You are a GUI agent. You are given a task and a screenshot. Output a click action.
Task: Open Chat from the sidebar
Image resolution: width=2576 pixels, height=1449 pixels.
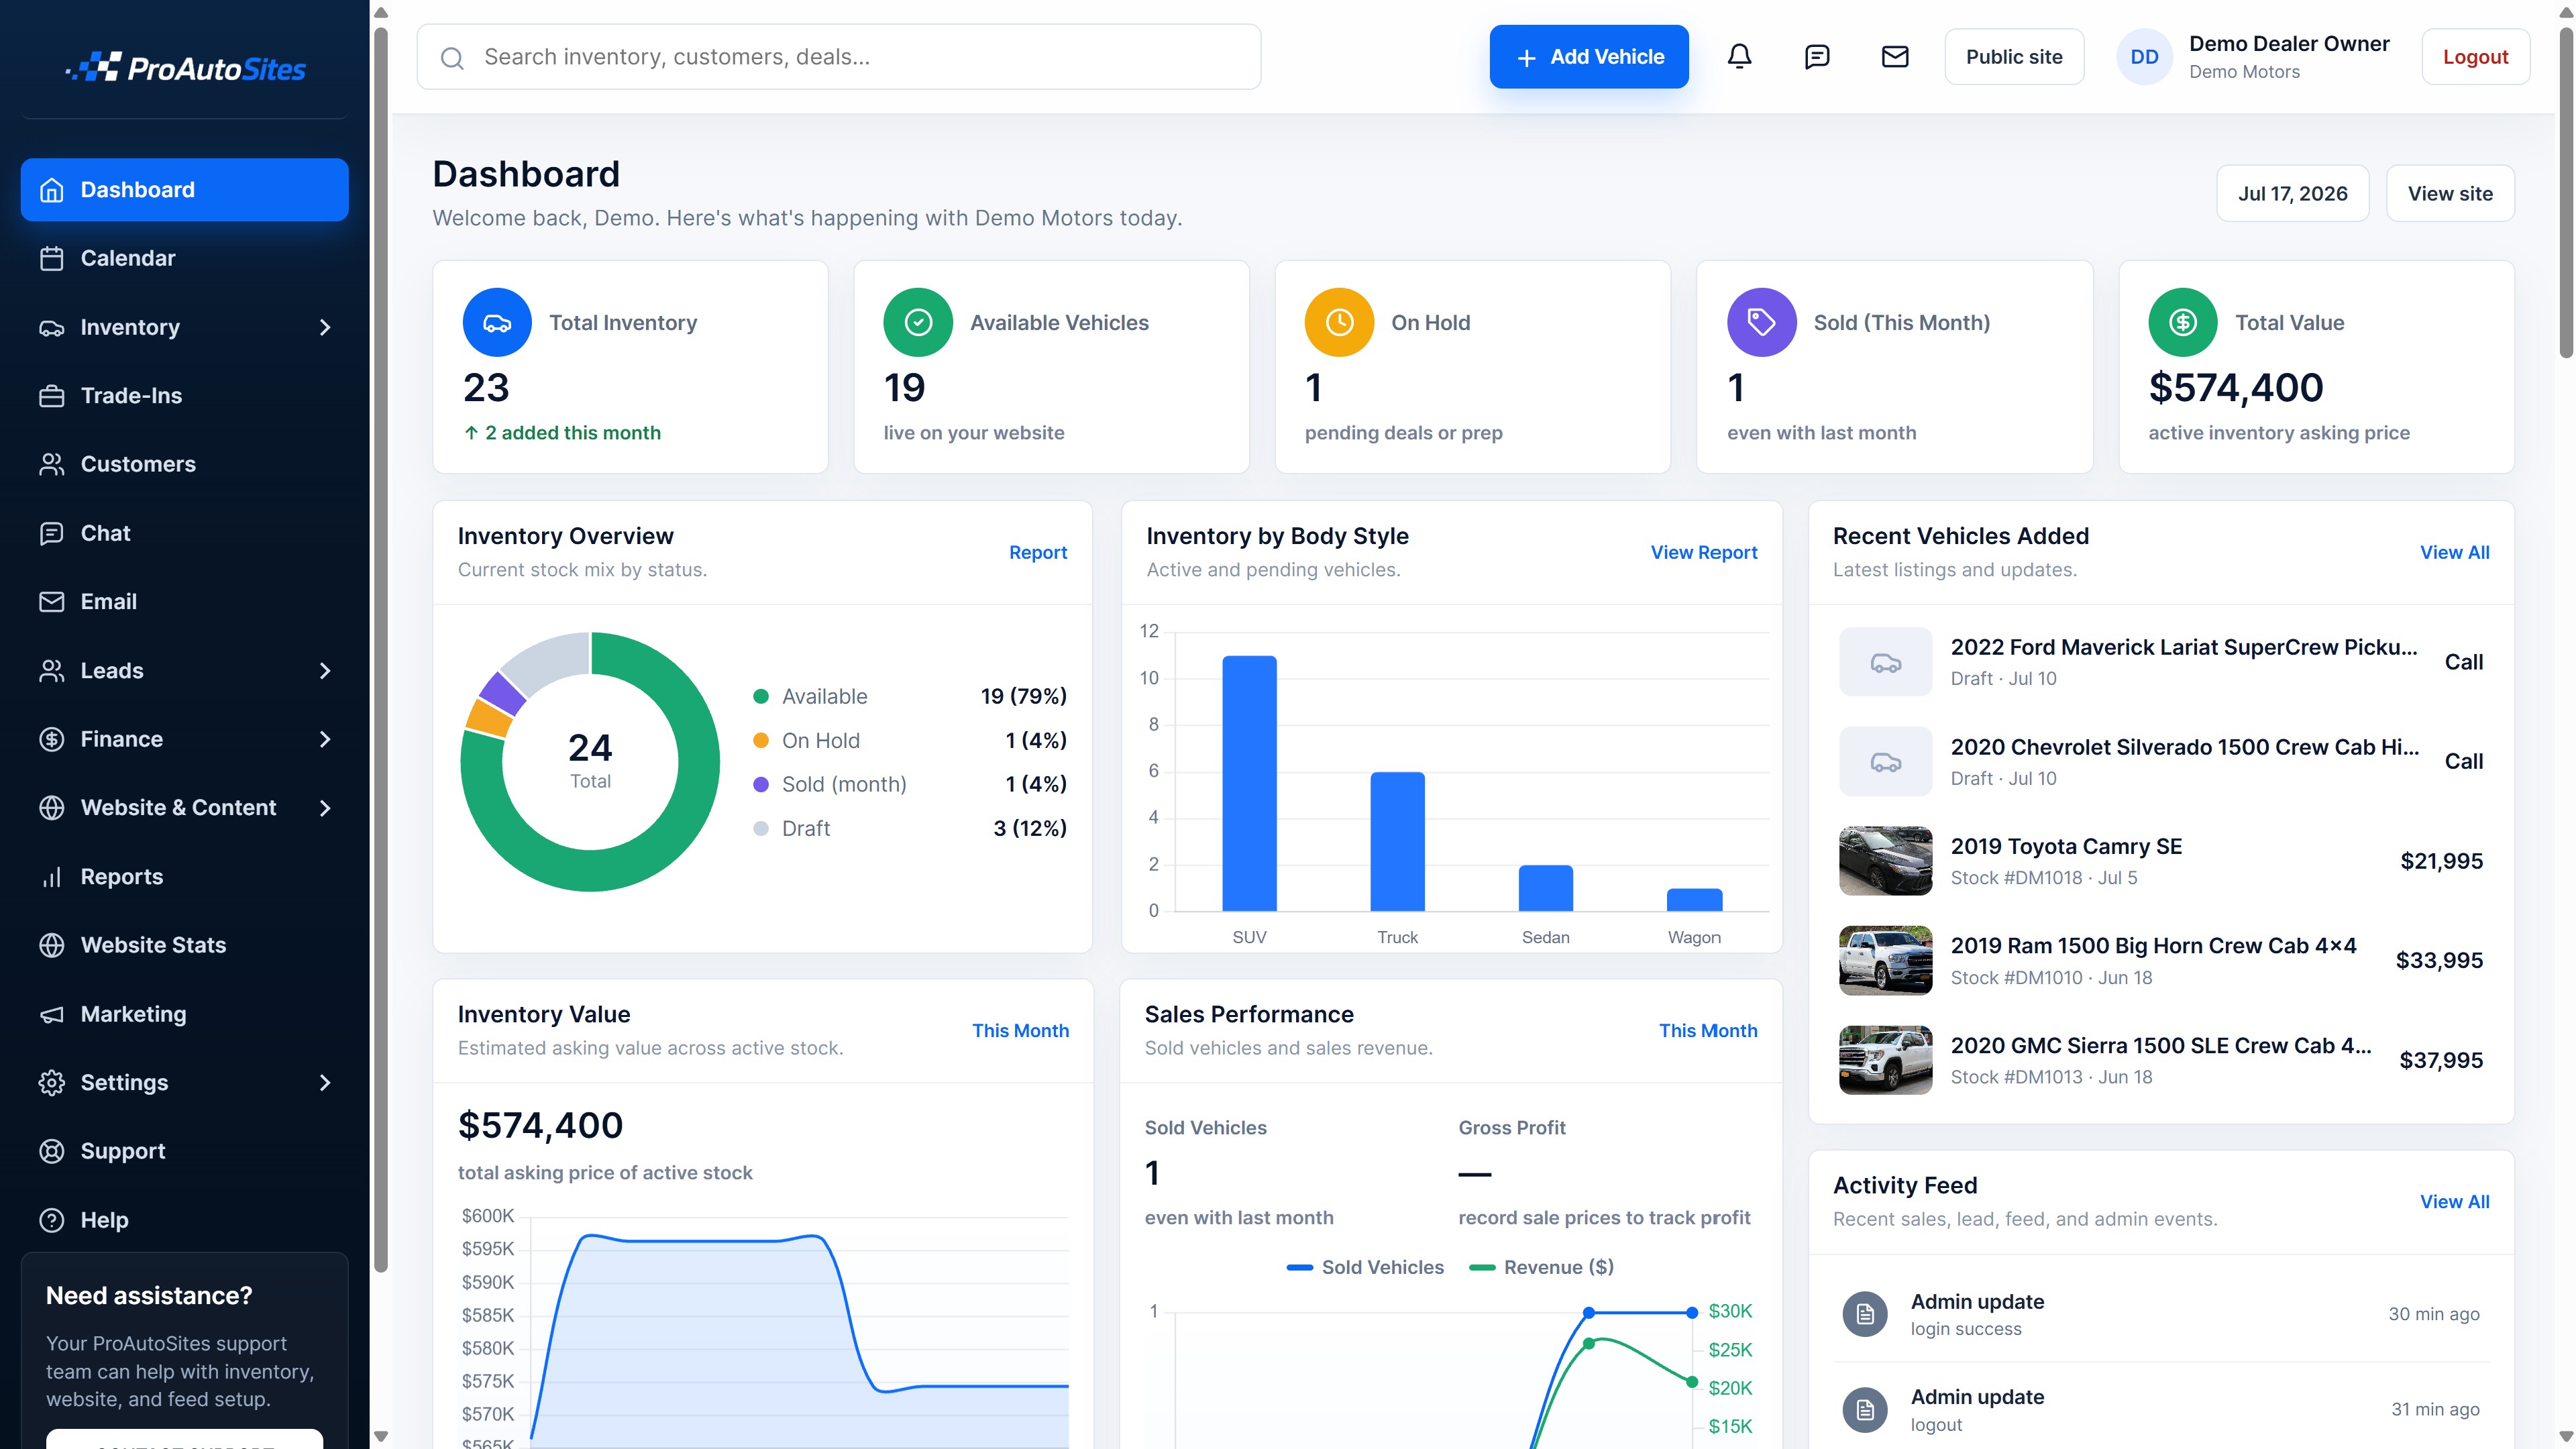point(185,533)
